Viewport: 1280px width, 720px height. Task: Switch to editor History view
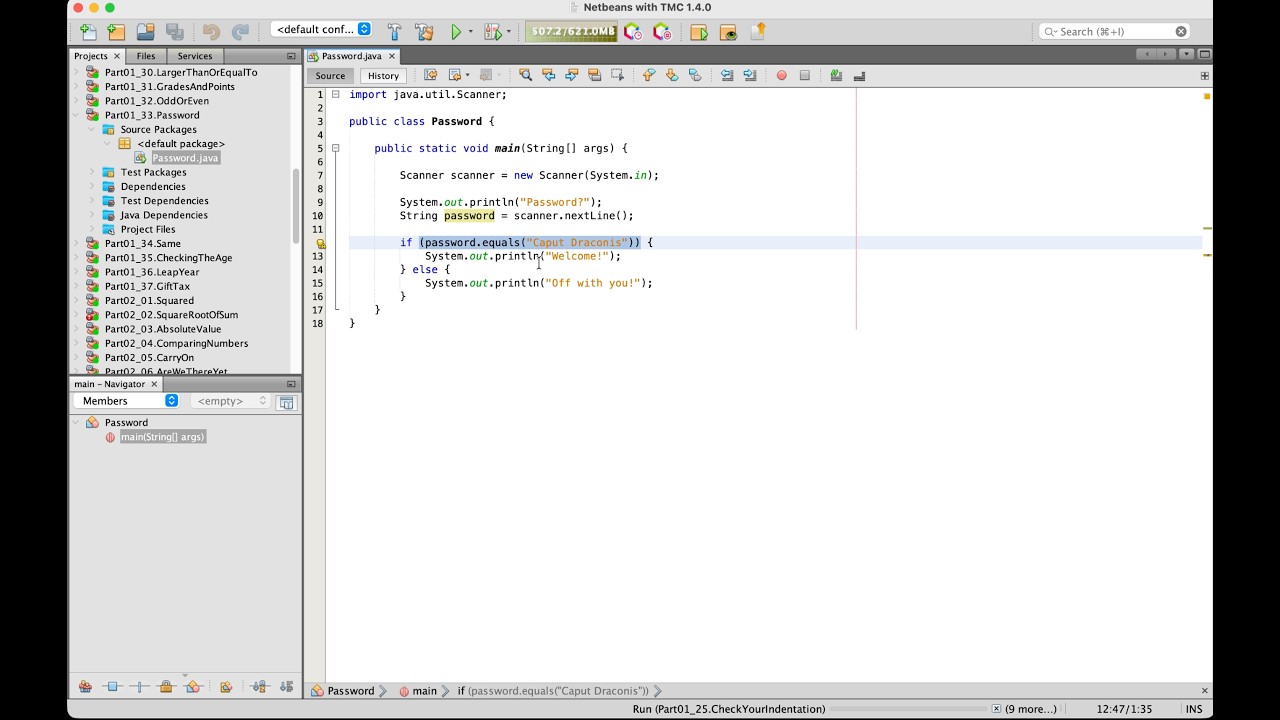pos(383,76)
